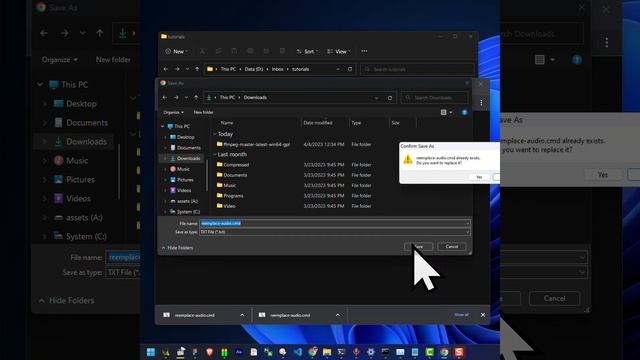Open Visual Studio Code from the taskbar
The image size is (640, 360).
tap(298, 352)
